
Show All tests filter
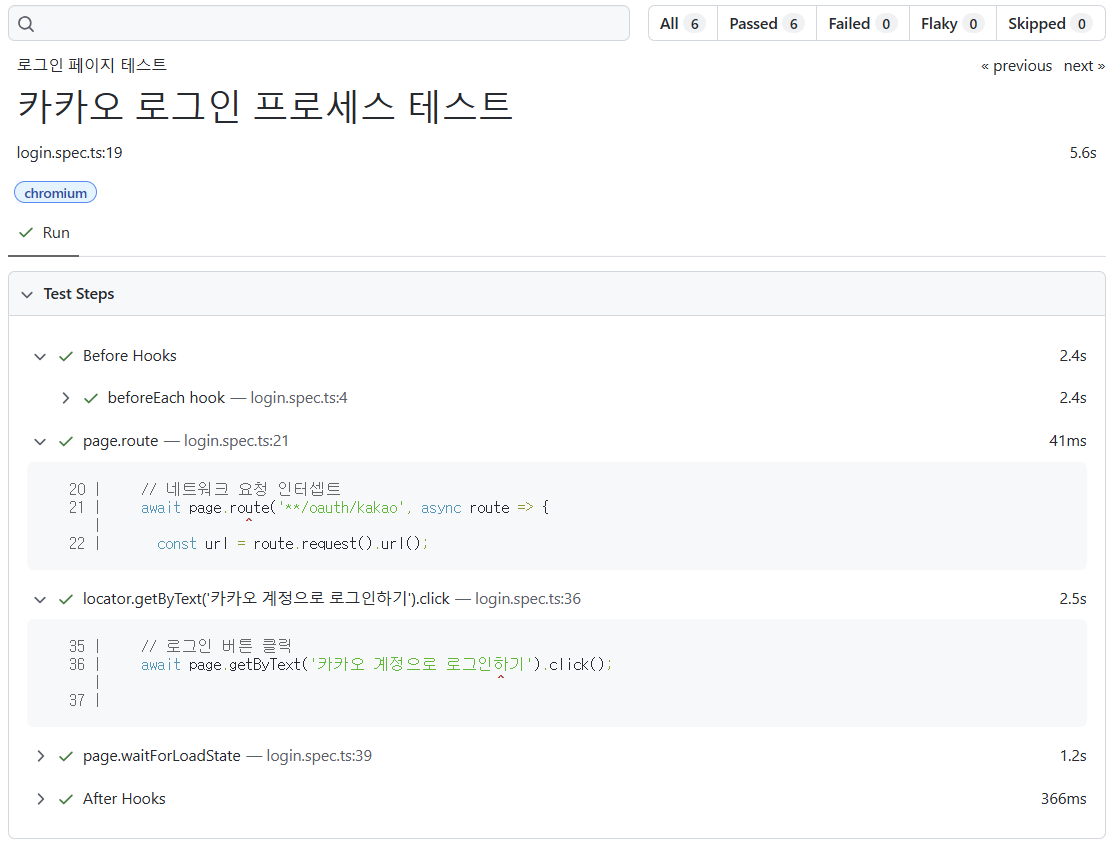(682, 24)
